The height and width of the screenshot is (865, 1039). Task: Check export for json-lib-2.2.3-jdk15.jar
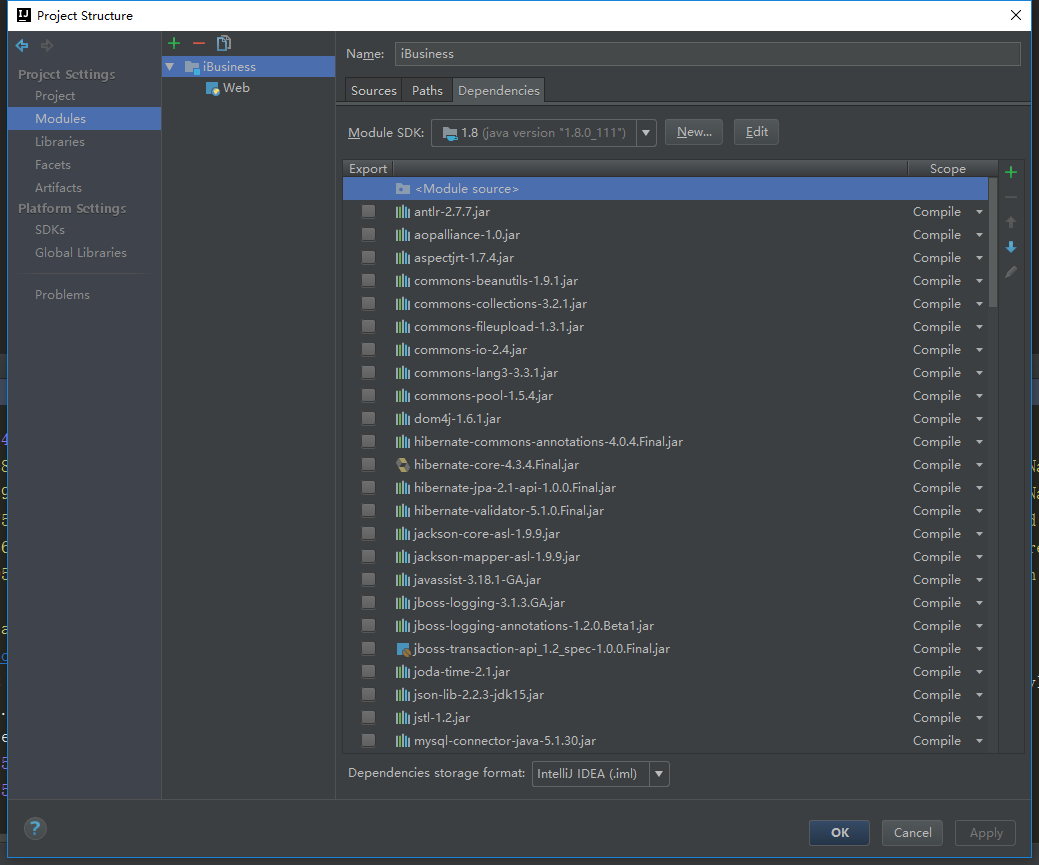pyautogui.click(x=368, y=694)
